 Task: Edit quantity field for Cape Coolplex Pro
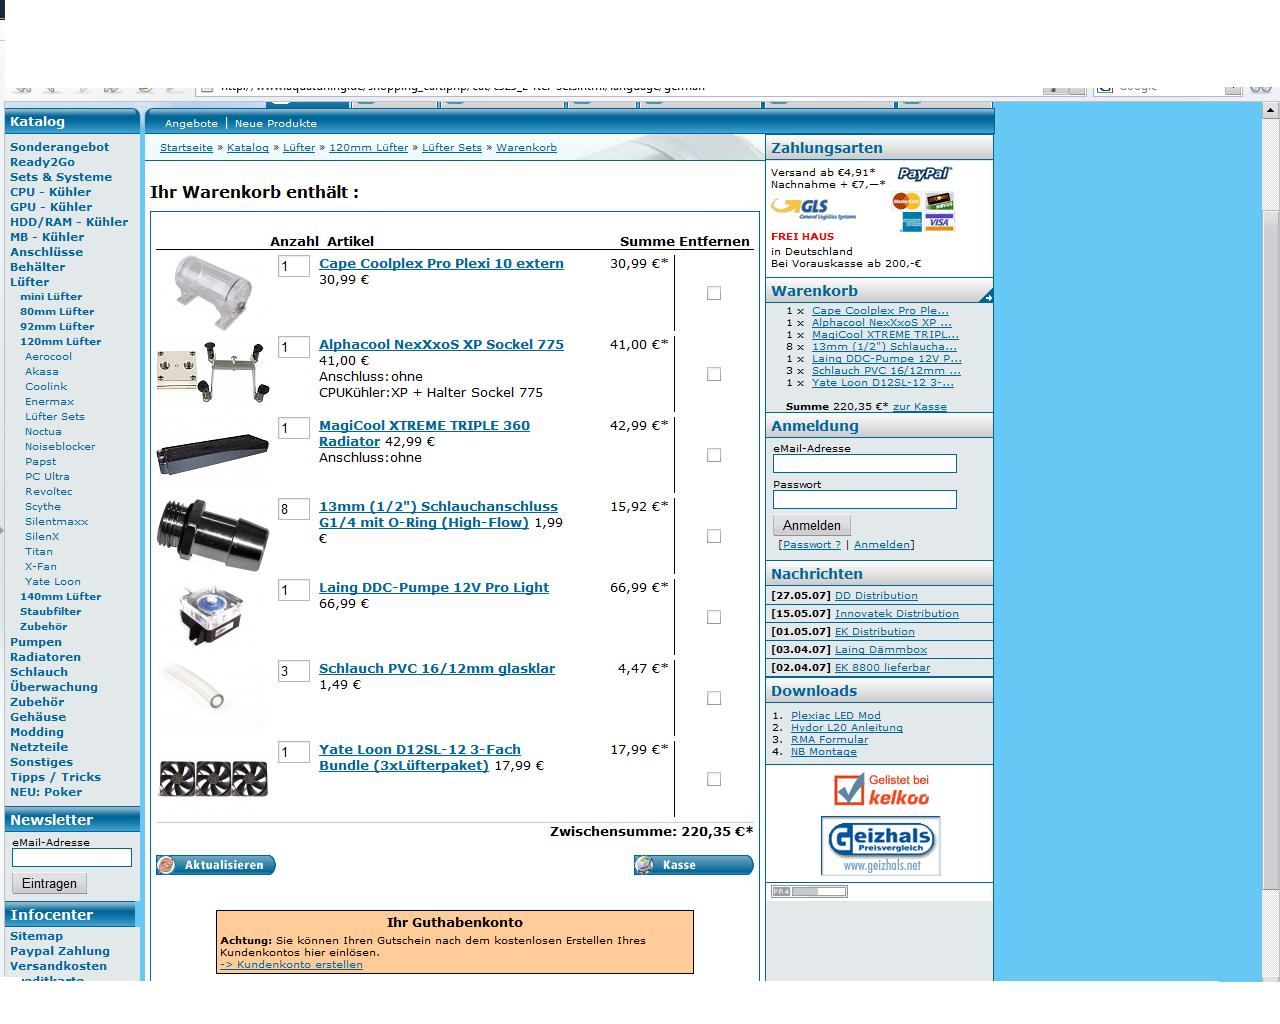[294, 266]
